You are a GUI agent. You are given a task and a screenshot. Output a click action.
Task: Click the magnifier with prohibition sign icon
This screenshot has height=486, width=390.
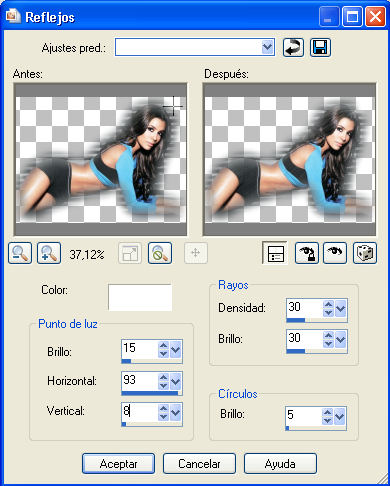coord(160,253)
